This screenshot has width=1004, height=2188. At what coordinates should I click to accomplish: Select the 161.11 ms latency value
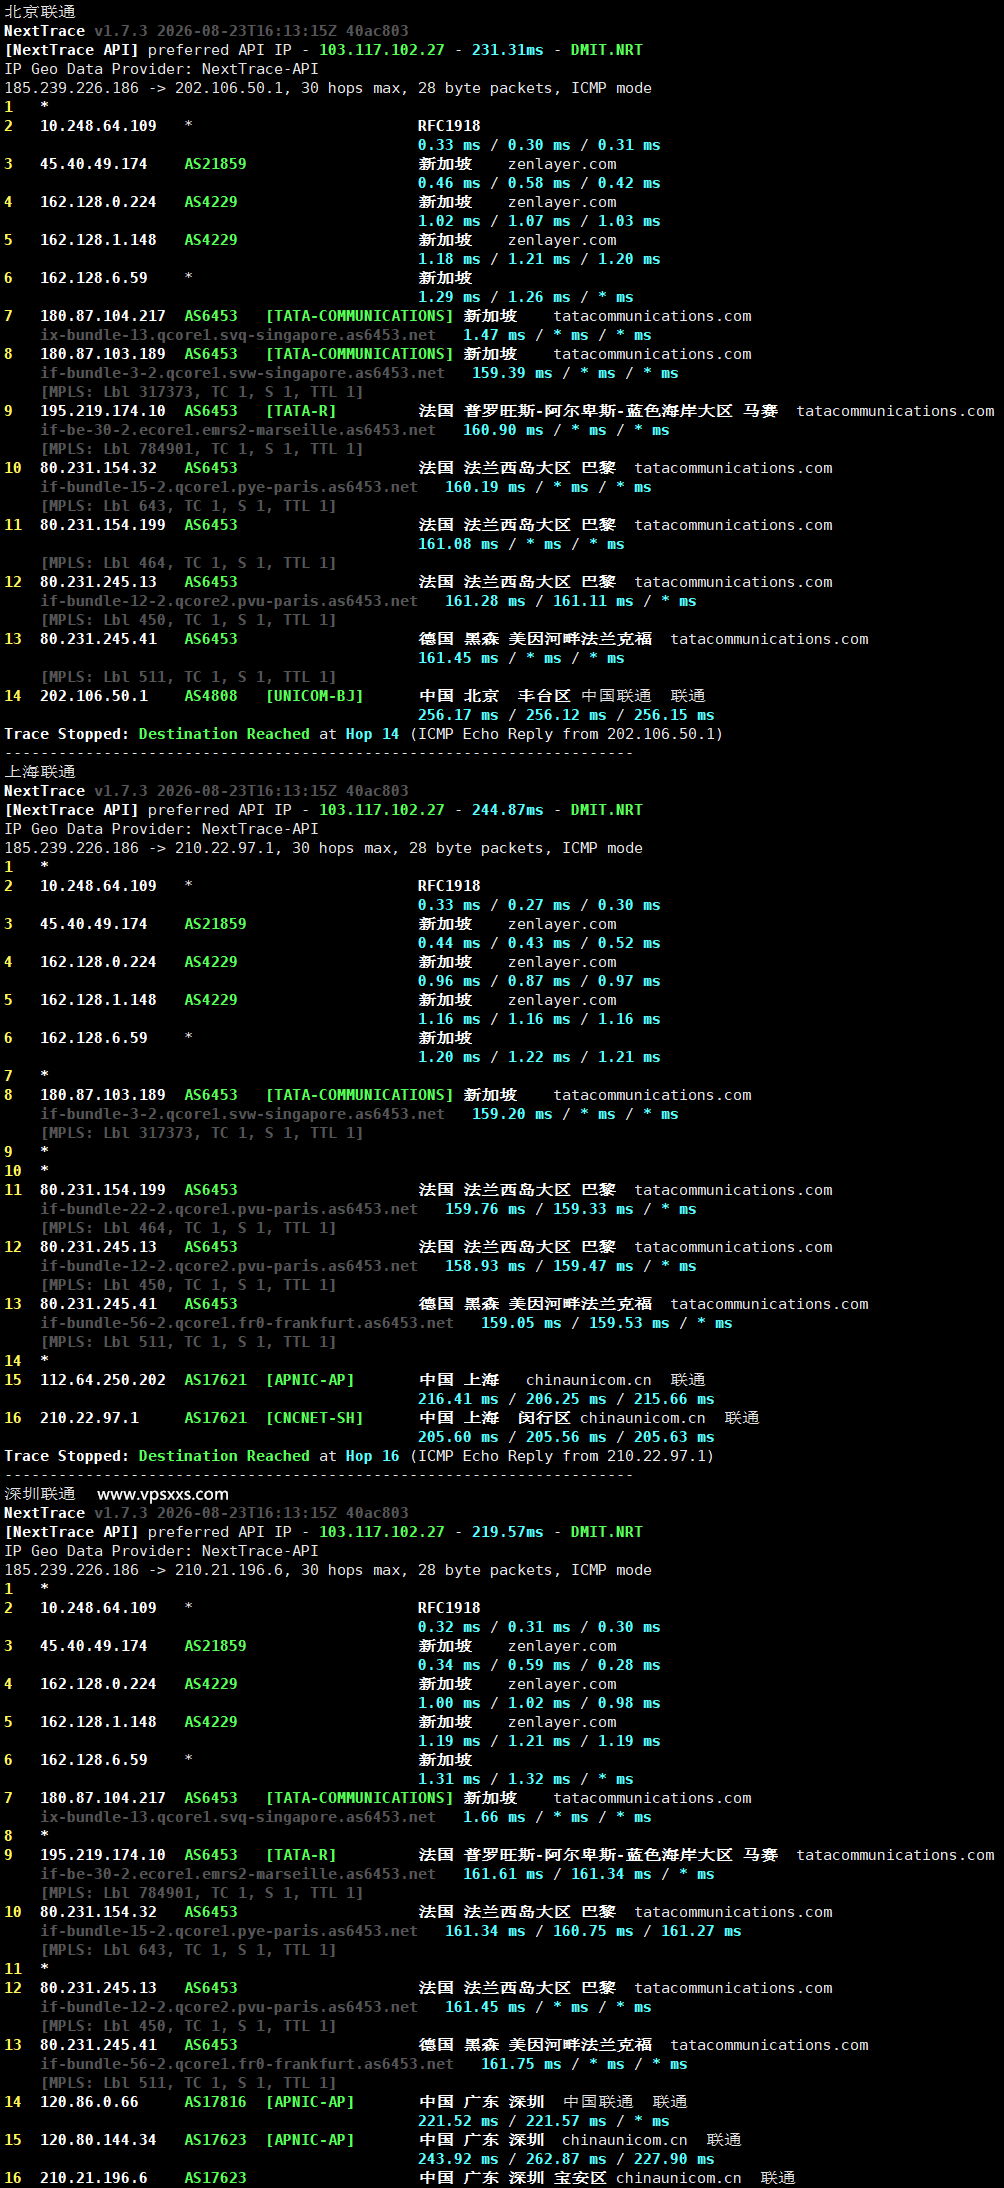click(593, 601)
